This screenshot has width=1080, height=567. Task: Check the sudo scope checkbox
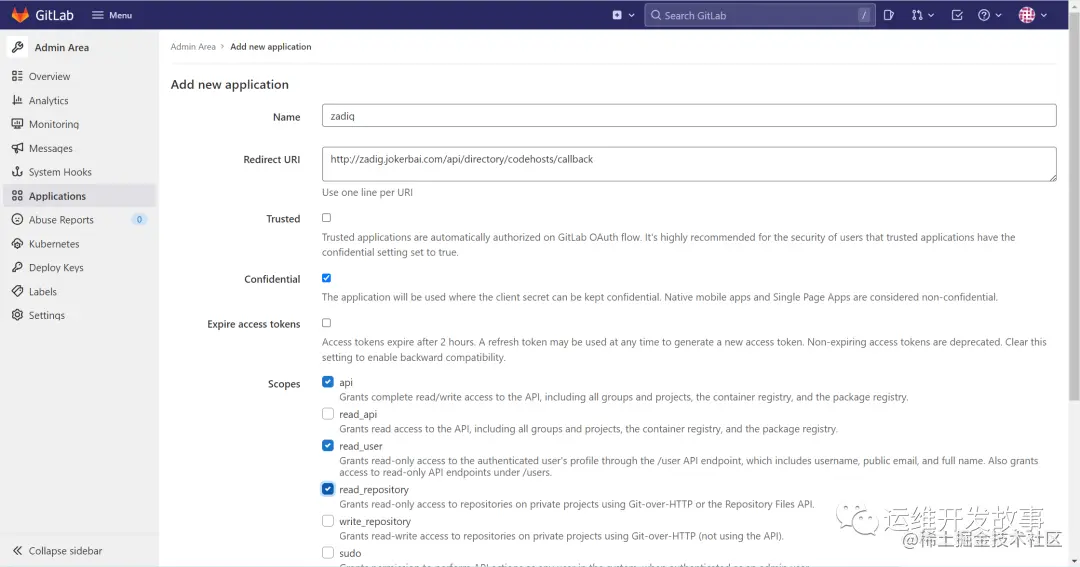328,553
